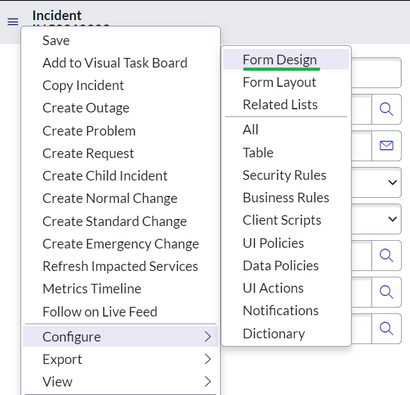Open Form Layout

[x=279, y=82]
